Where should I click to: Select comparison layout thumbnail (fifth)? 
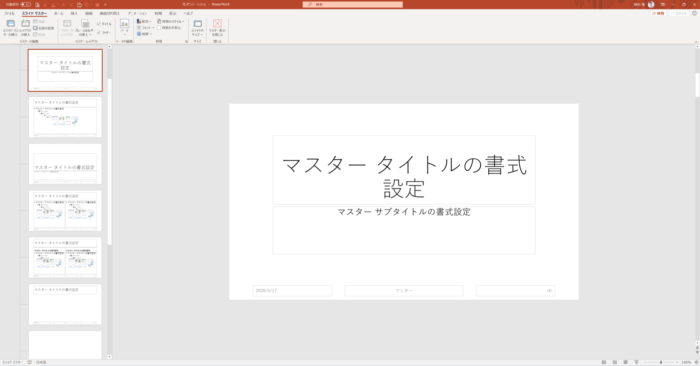(x=65, y=258)
